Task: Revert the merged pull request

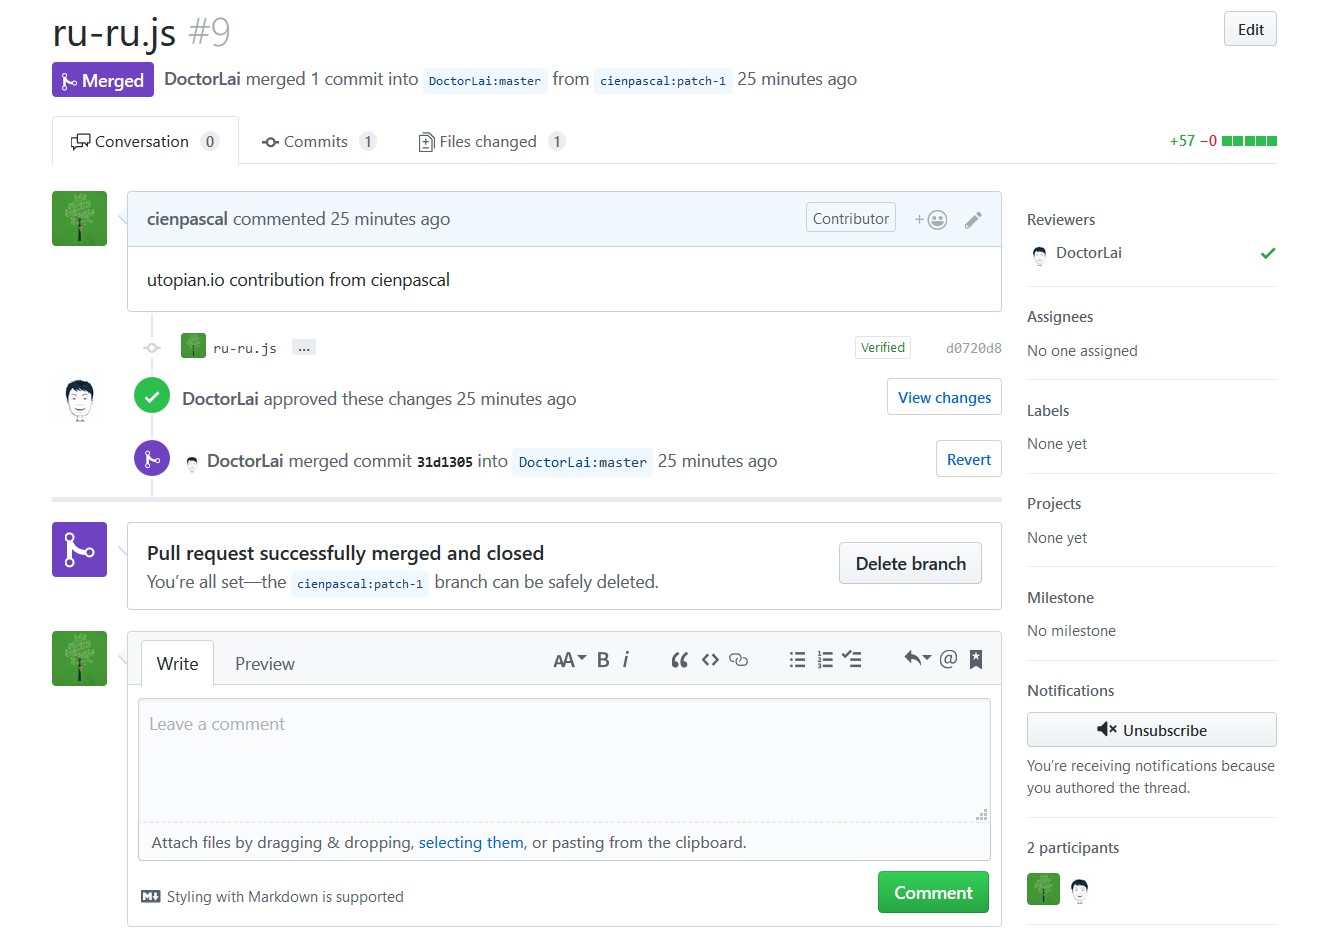Action: 969,459
